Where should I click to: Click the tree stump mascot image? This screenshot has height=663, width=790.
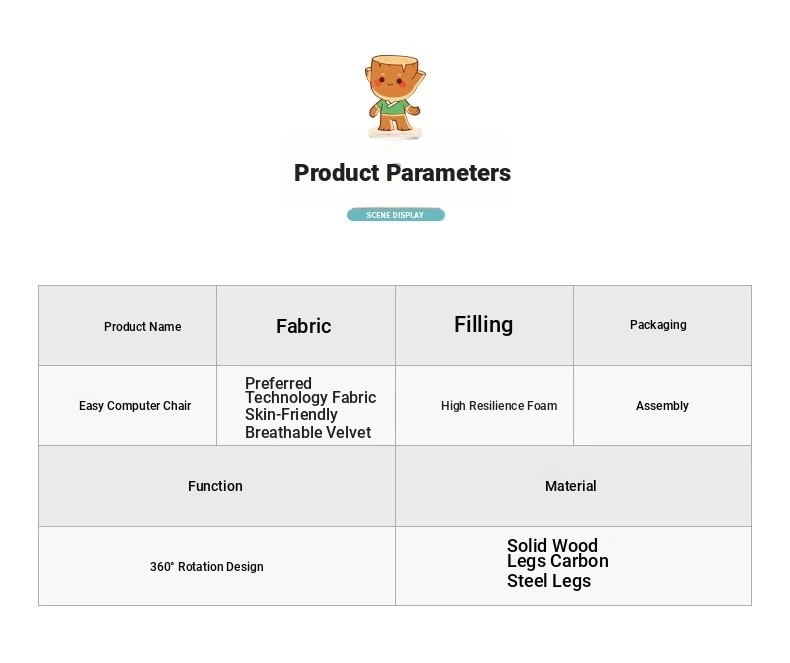click(x=394, y=97)
